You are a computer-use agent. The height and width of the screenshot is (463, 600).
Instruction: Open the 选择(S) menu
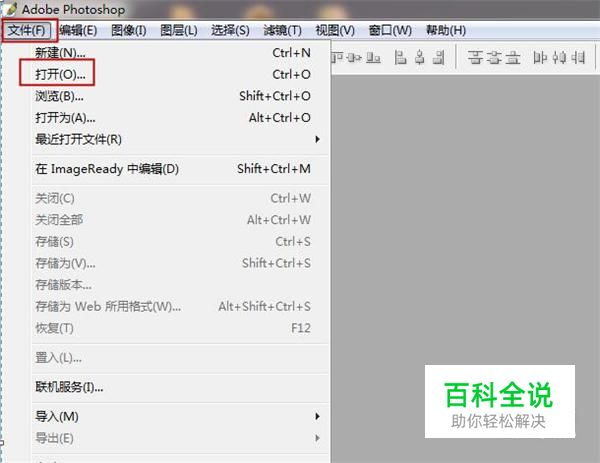point(230,30)
